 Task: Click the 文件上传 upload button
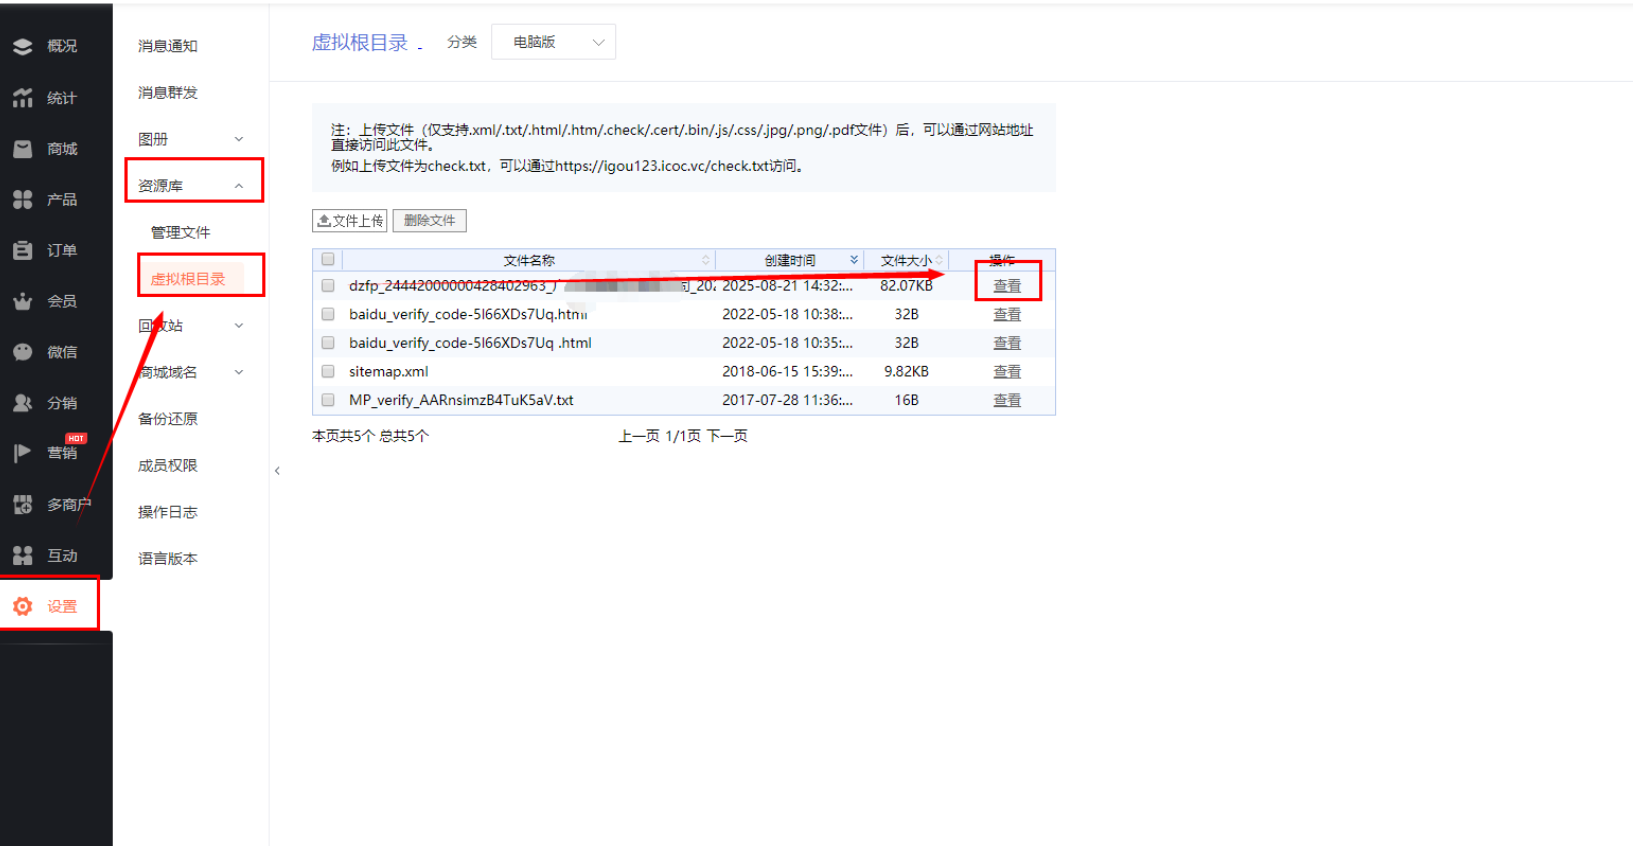pos(350,221)
